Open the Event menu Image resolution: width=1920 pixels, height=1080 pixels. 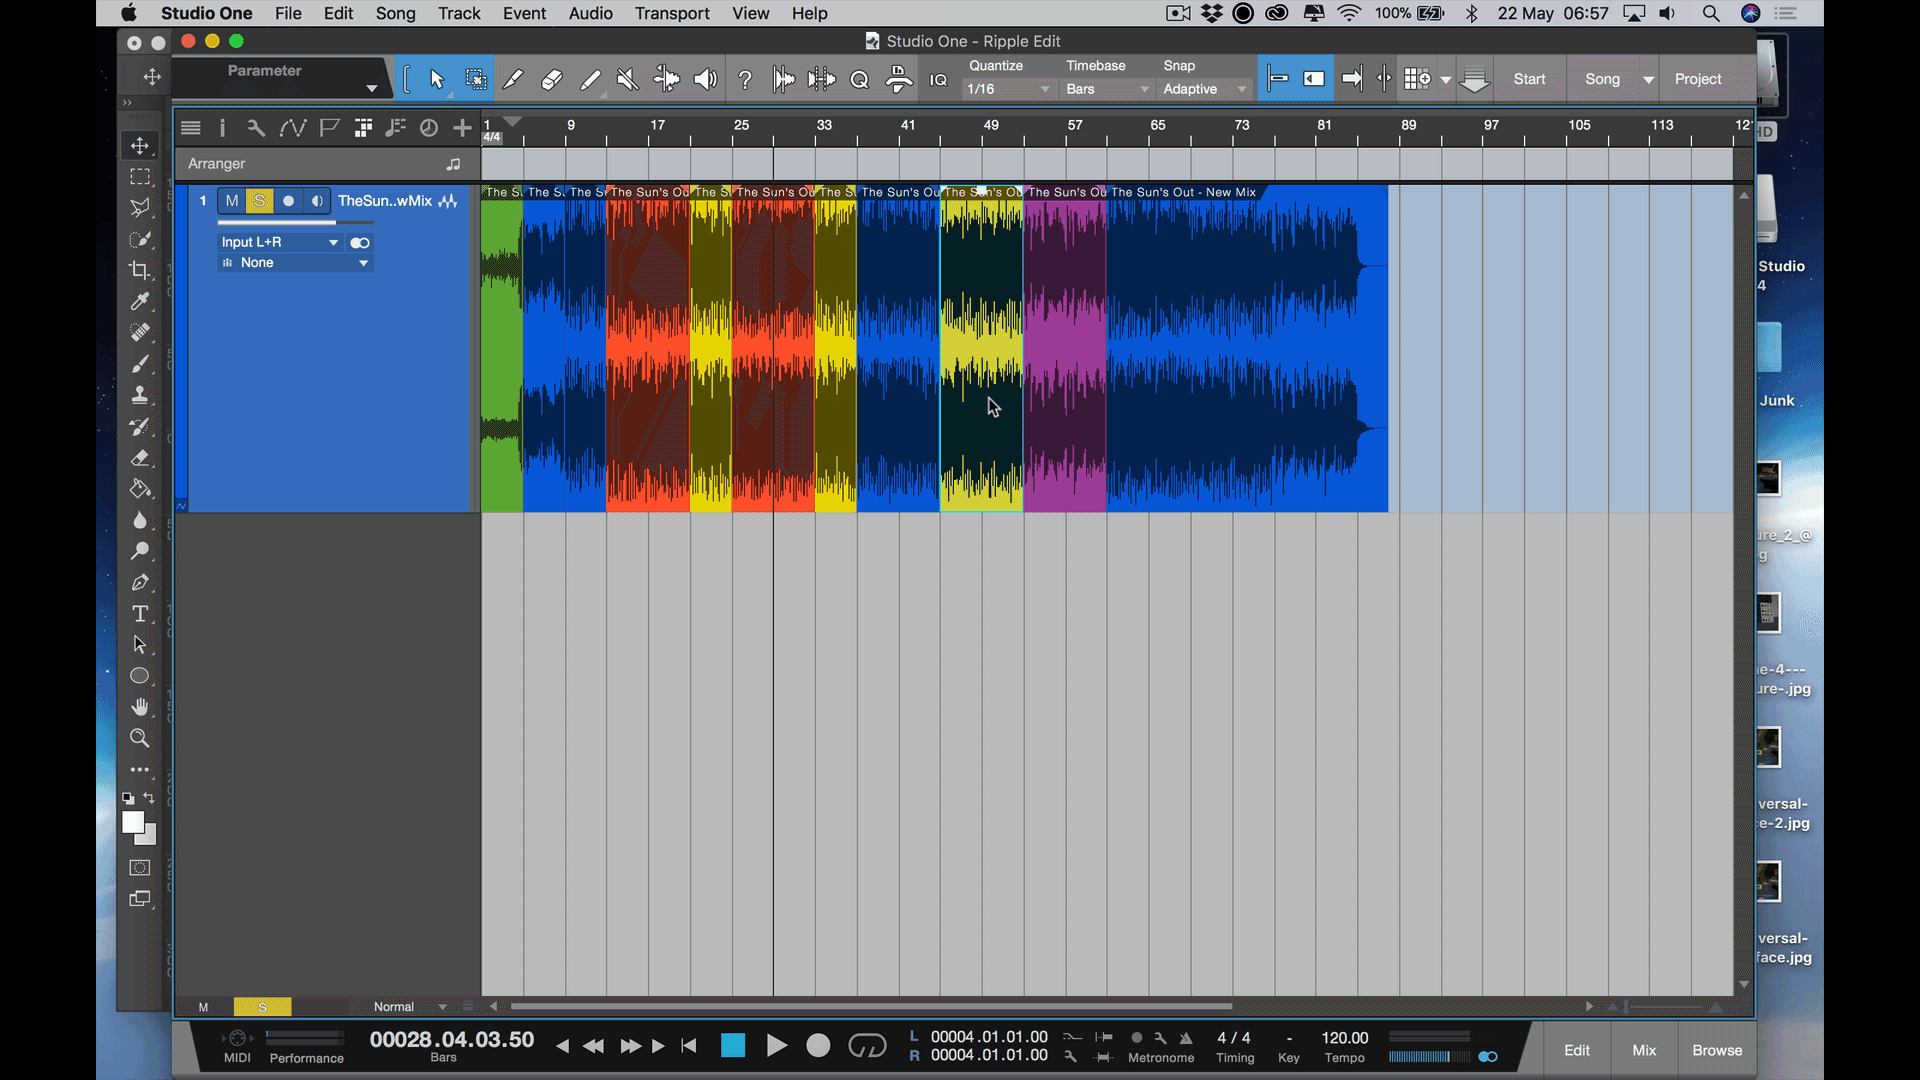pos(524,13)
